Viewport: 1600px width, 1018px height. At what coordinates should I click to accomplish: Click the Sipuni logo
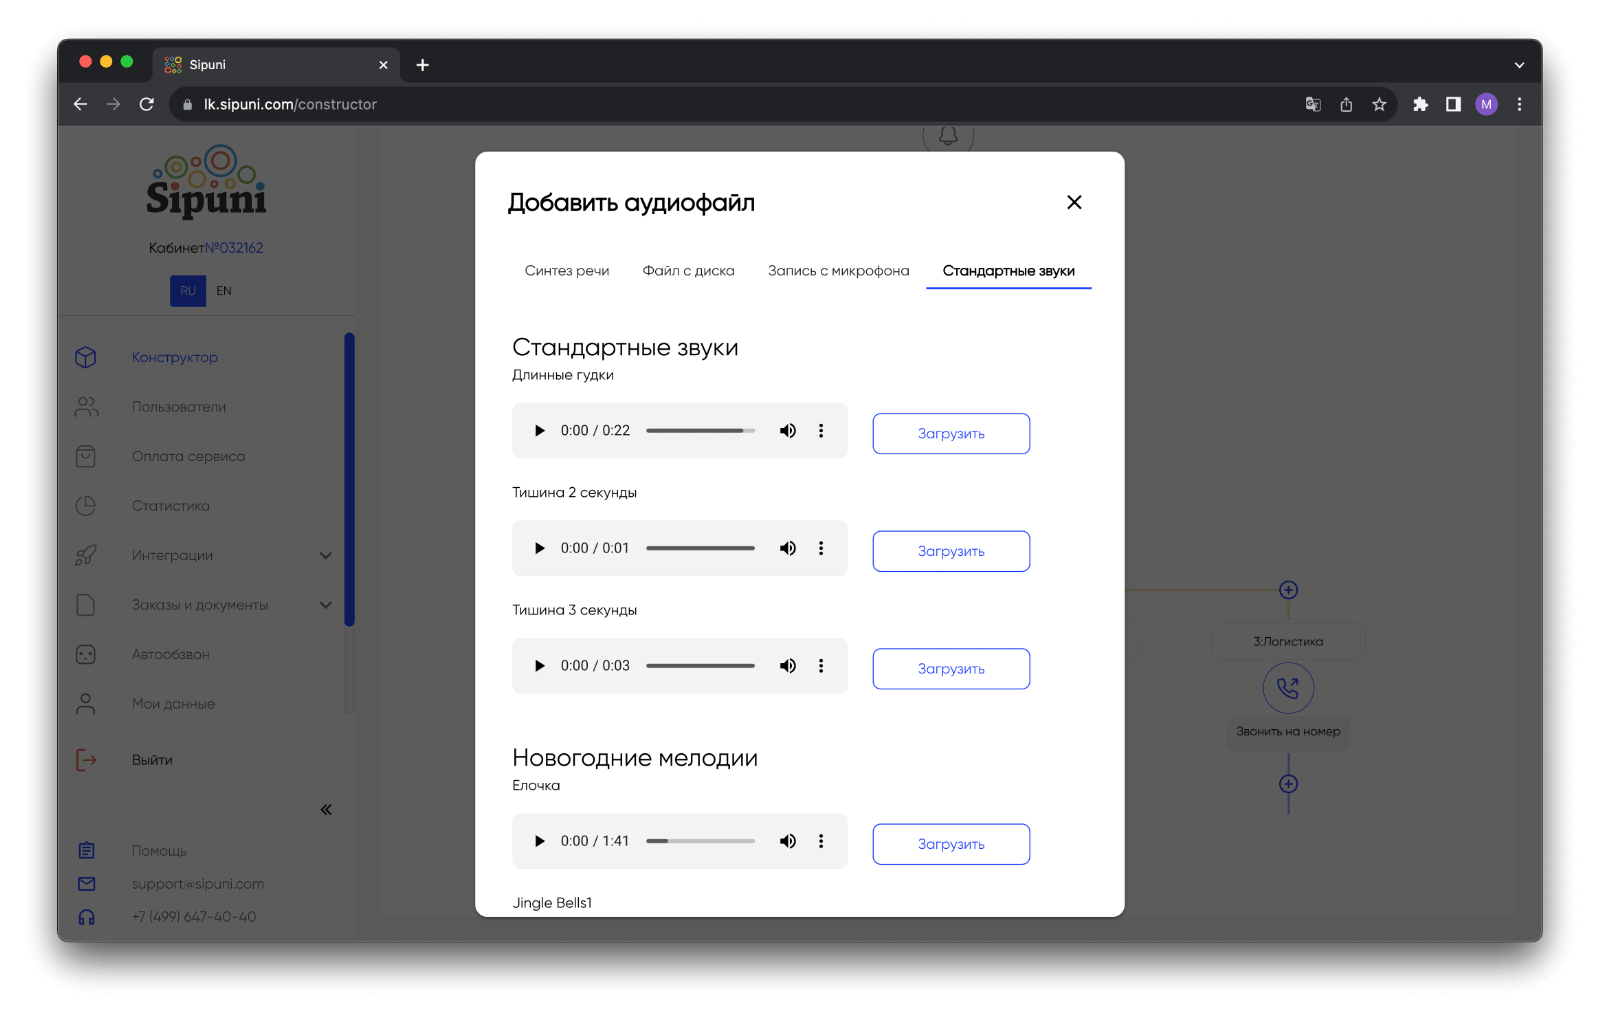pos(206,182)
